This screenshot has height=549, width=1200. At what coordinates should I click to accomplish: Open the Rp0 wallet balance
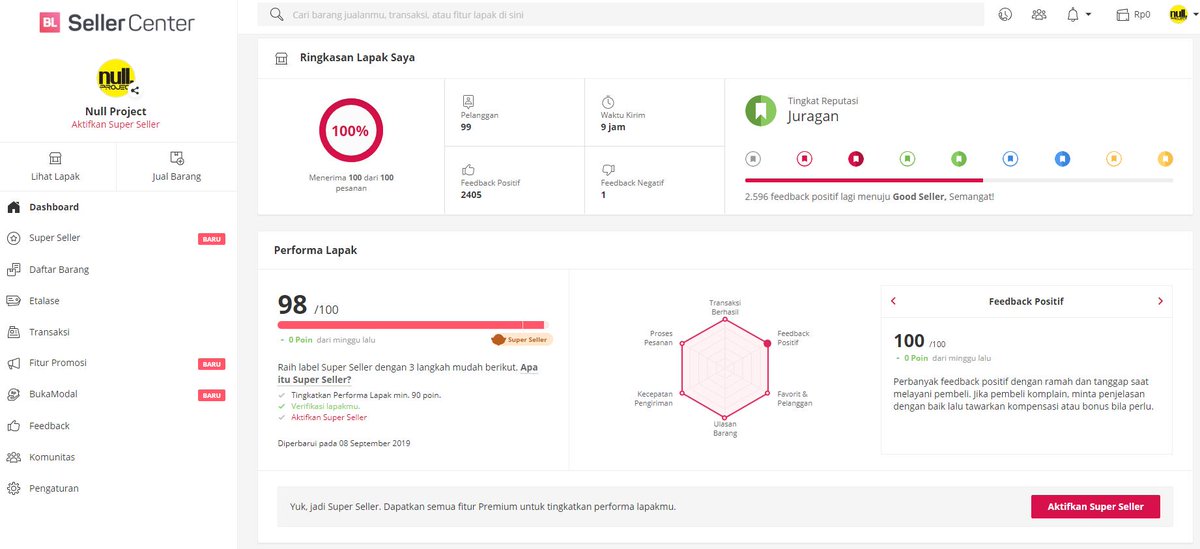tap(1133, 15)
